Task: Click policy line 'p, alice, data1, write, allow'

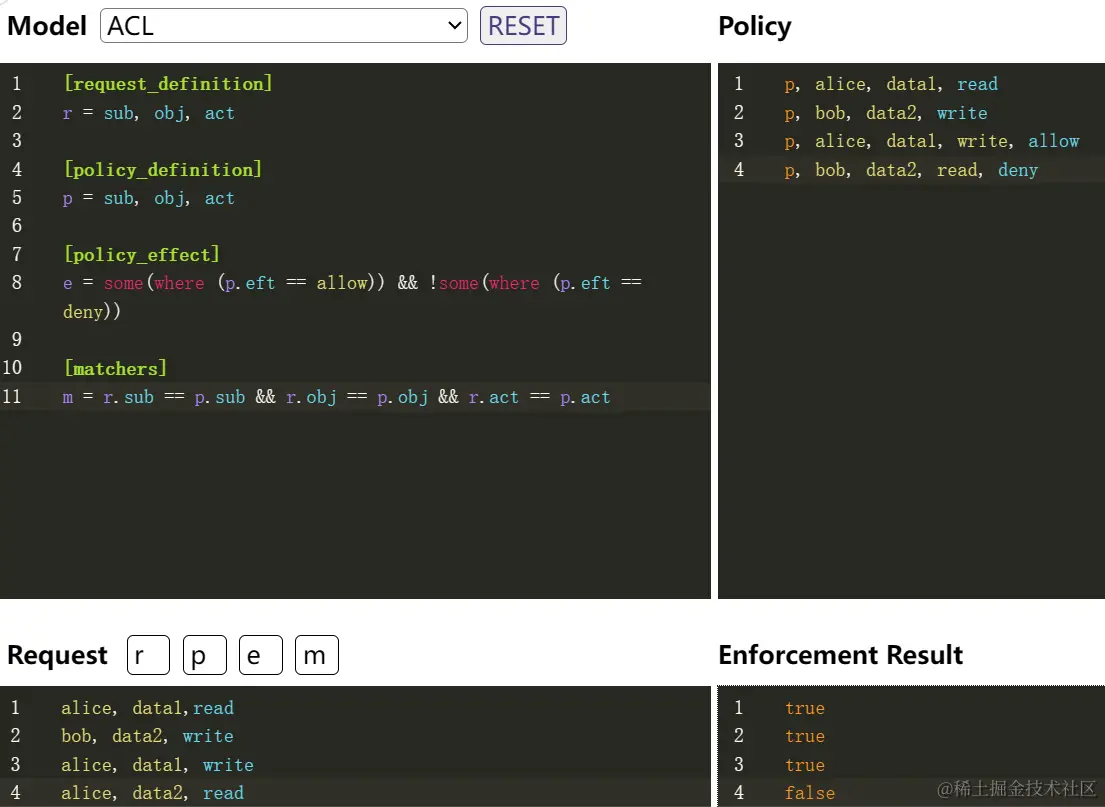Action: coord(932,141)
